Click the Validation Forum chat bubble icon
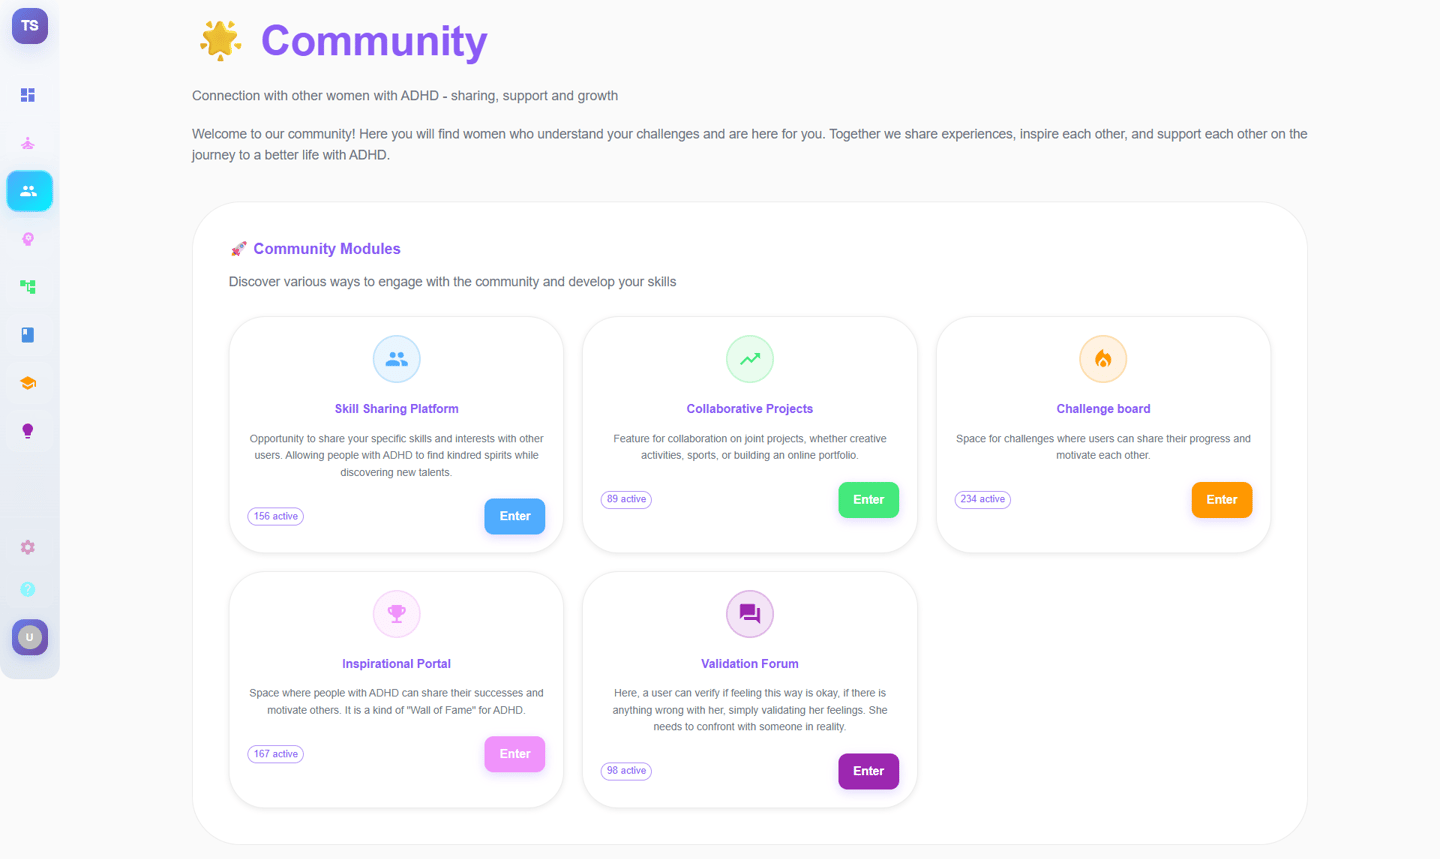 tap(750, 614)
